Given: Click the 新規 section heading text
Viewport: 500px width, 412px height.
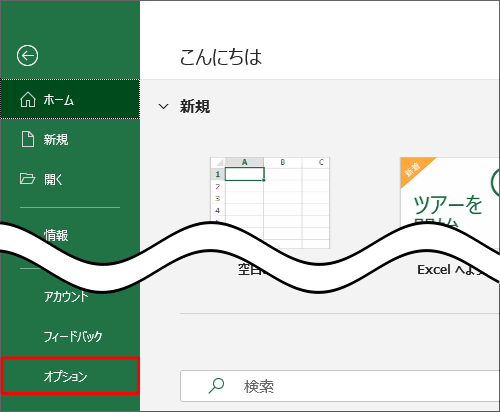Looking at the screenshot, I should click(195, 107).
